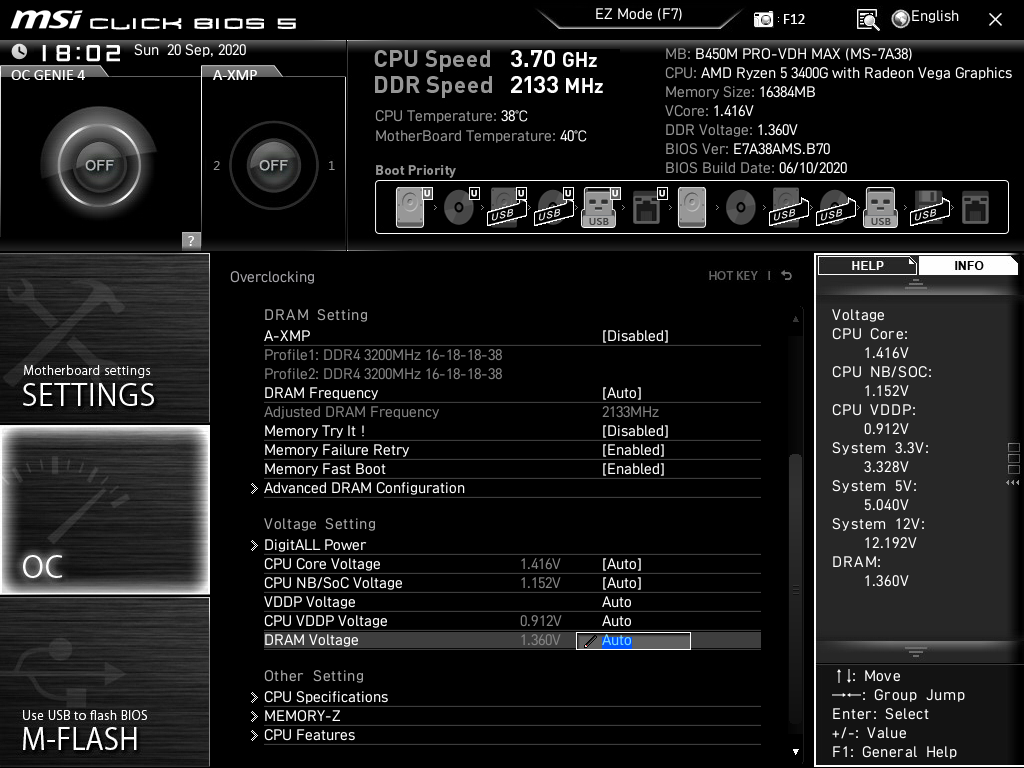The width and height of the screenshot is (1024, 768).
Task: Click the lower grip handle of the Info panel
Action: click(x=916, y=651)
